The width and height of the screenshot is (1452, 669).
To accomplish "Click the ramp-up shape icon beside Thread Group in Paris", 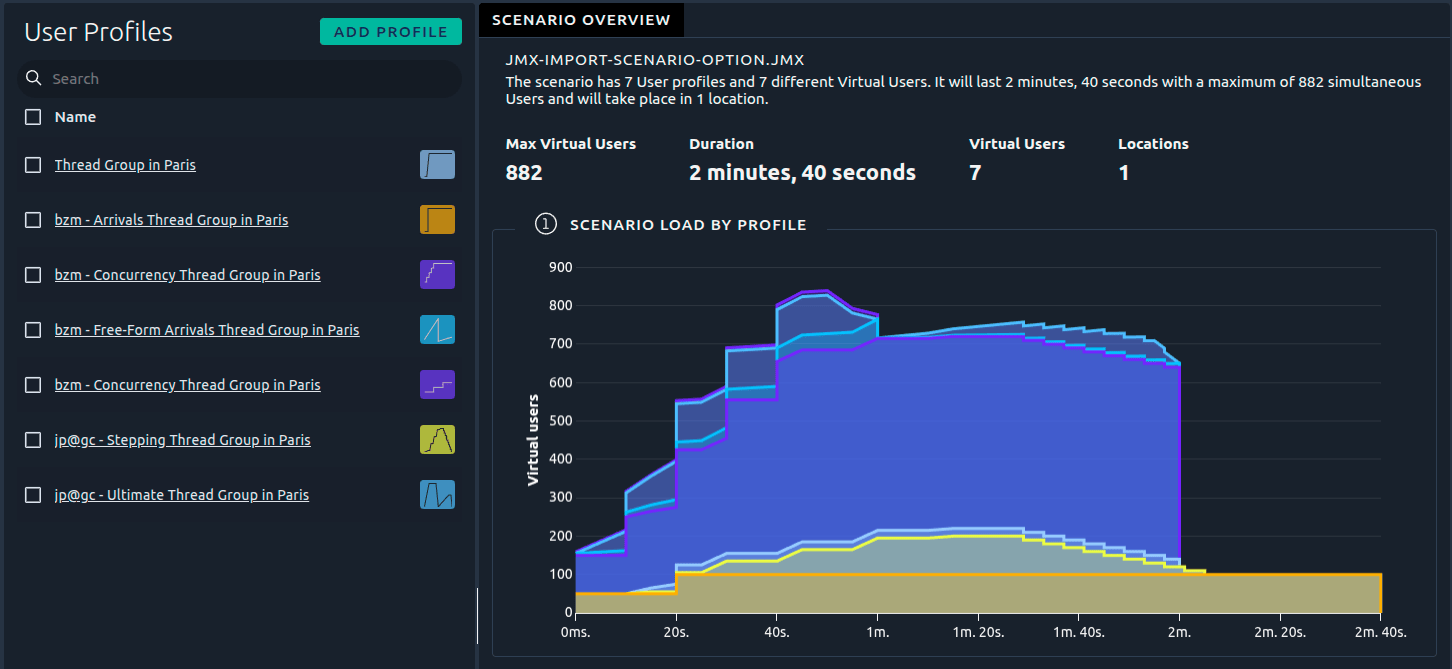I will tap(437, 164).
